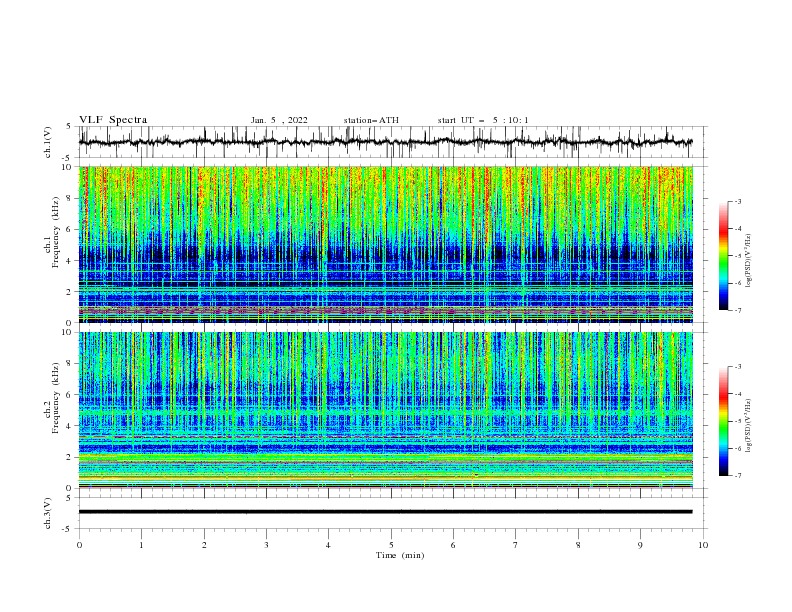Click the "8" frequency tick on ch.1 axis
792x612 pixels.
tap(69, 198)
